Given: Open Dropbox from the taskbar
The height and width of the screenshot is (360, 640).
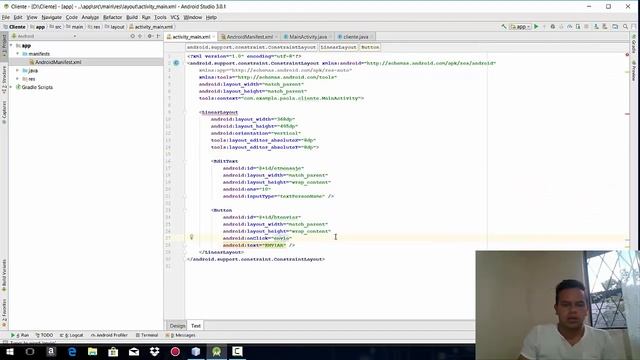Looking at the screenshot, I should click(x=155, y=351).
